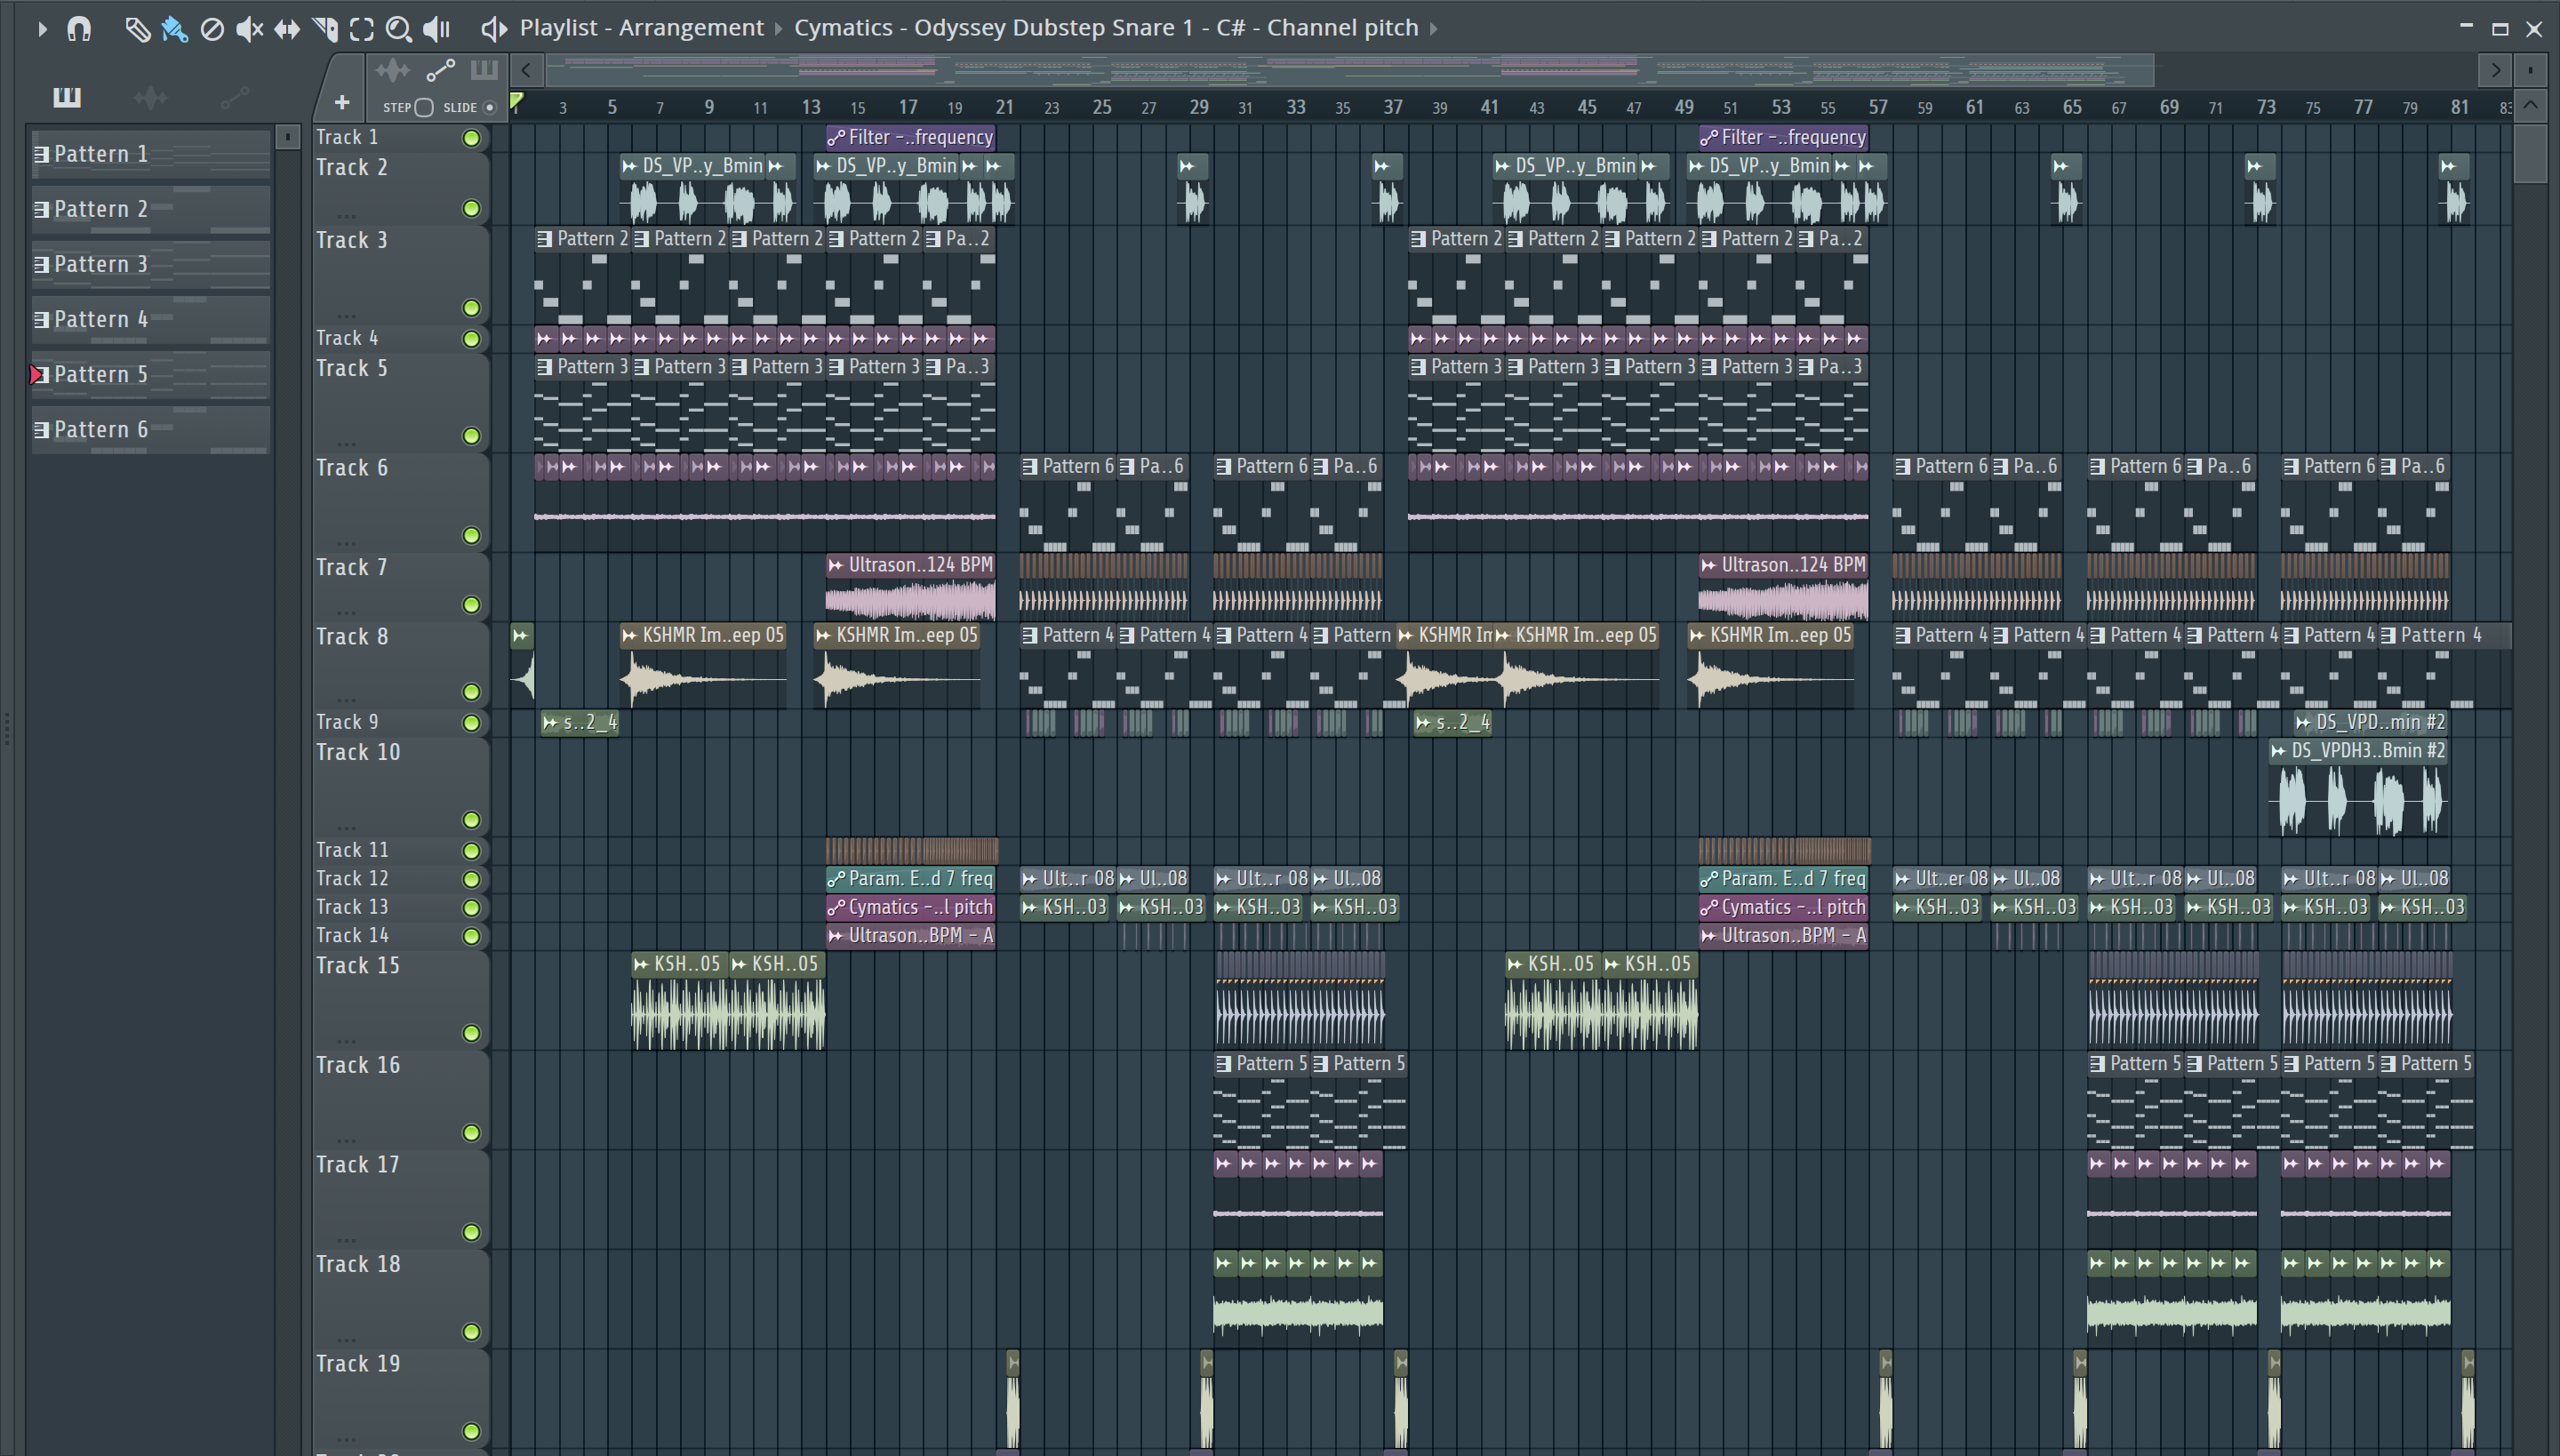Click Track 3 header label
2560x1456 pixels.
tap(351, 241)
